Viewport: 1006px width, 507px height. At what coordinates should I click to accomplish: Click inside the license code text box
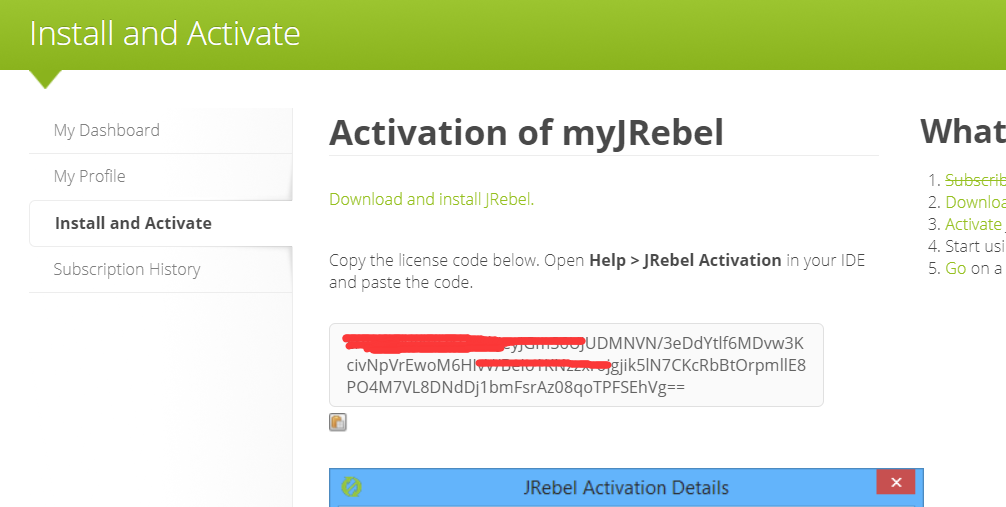(575, 365)
